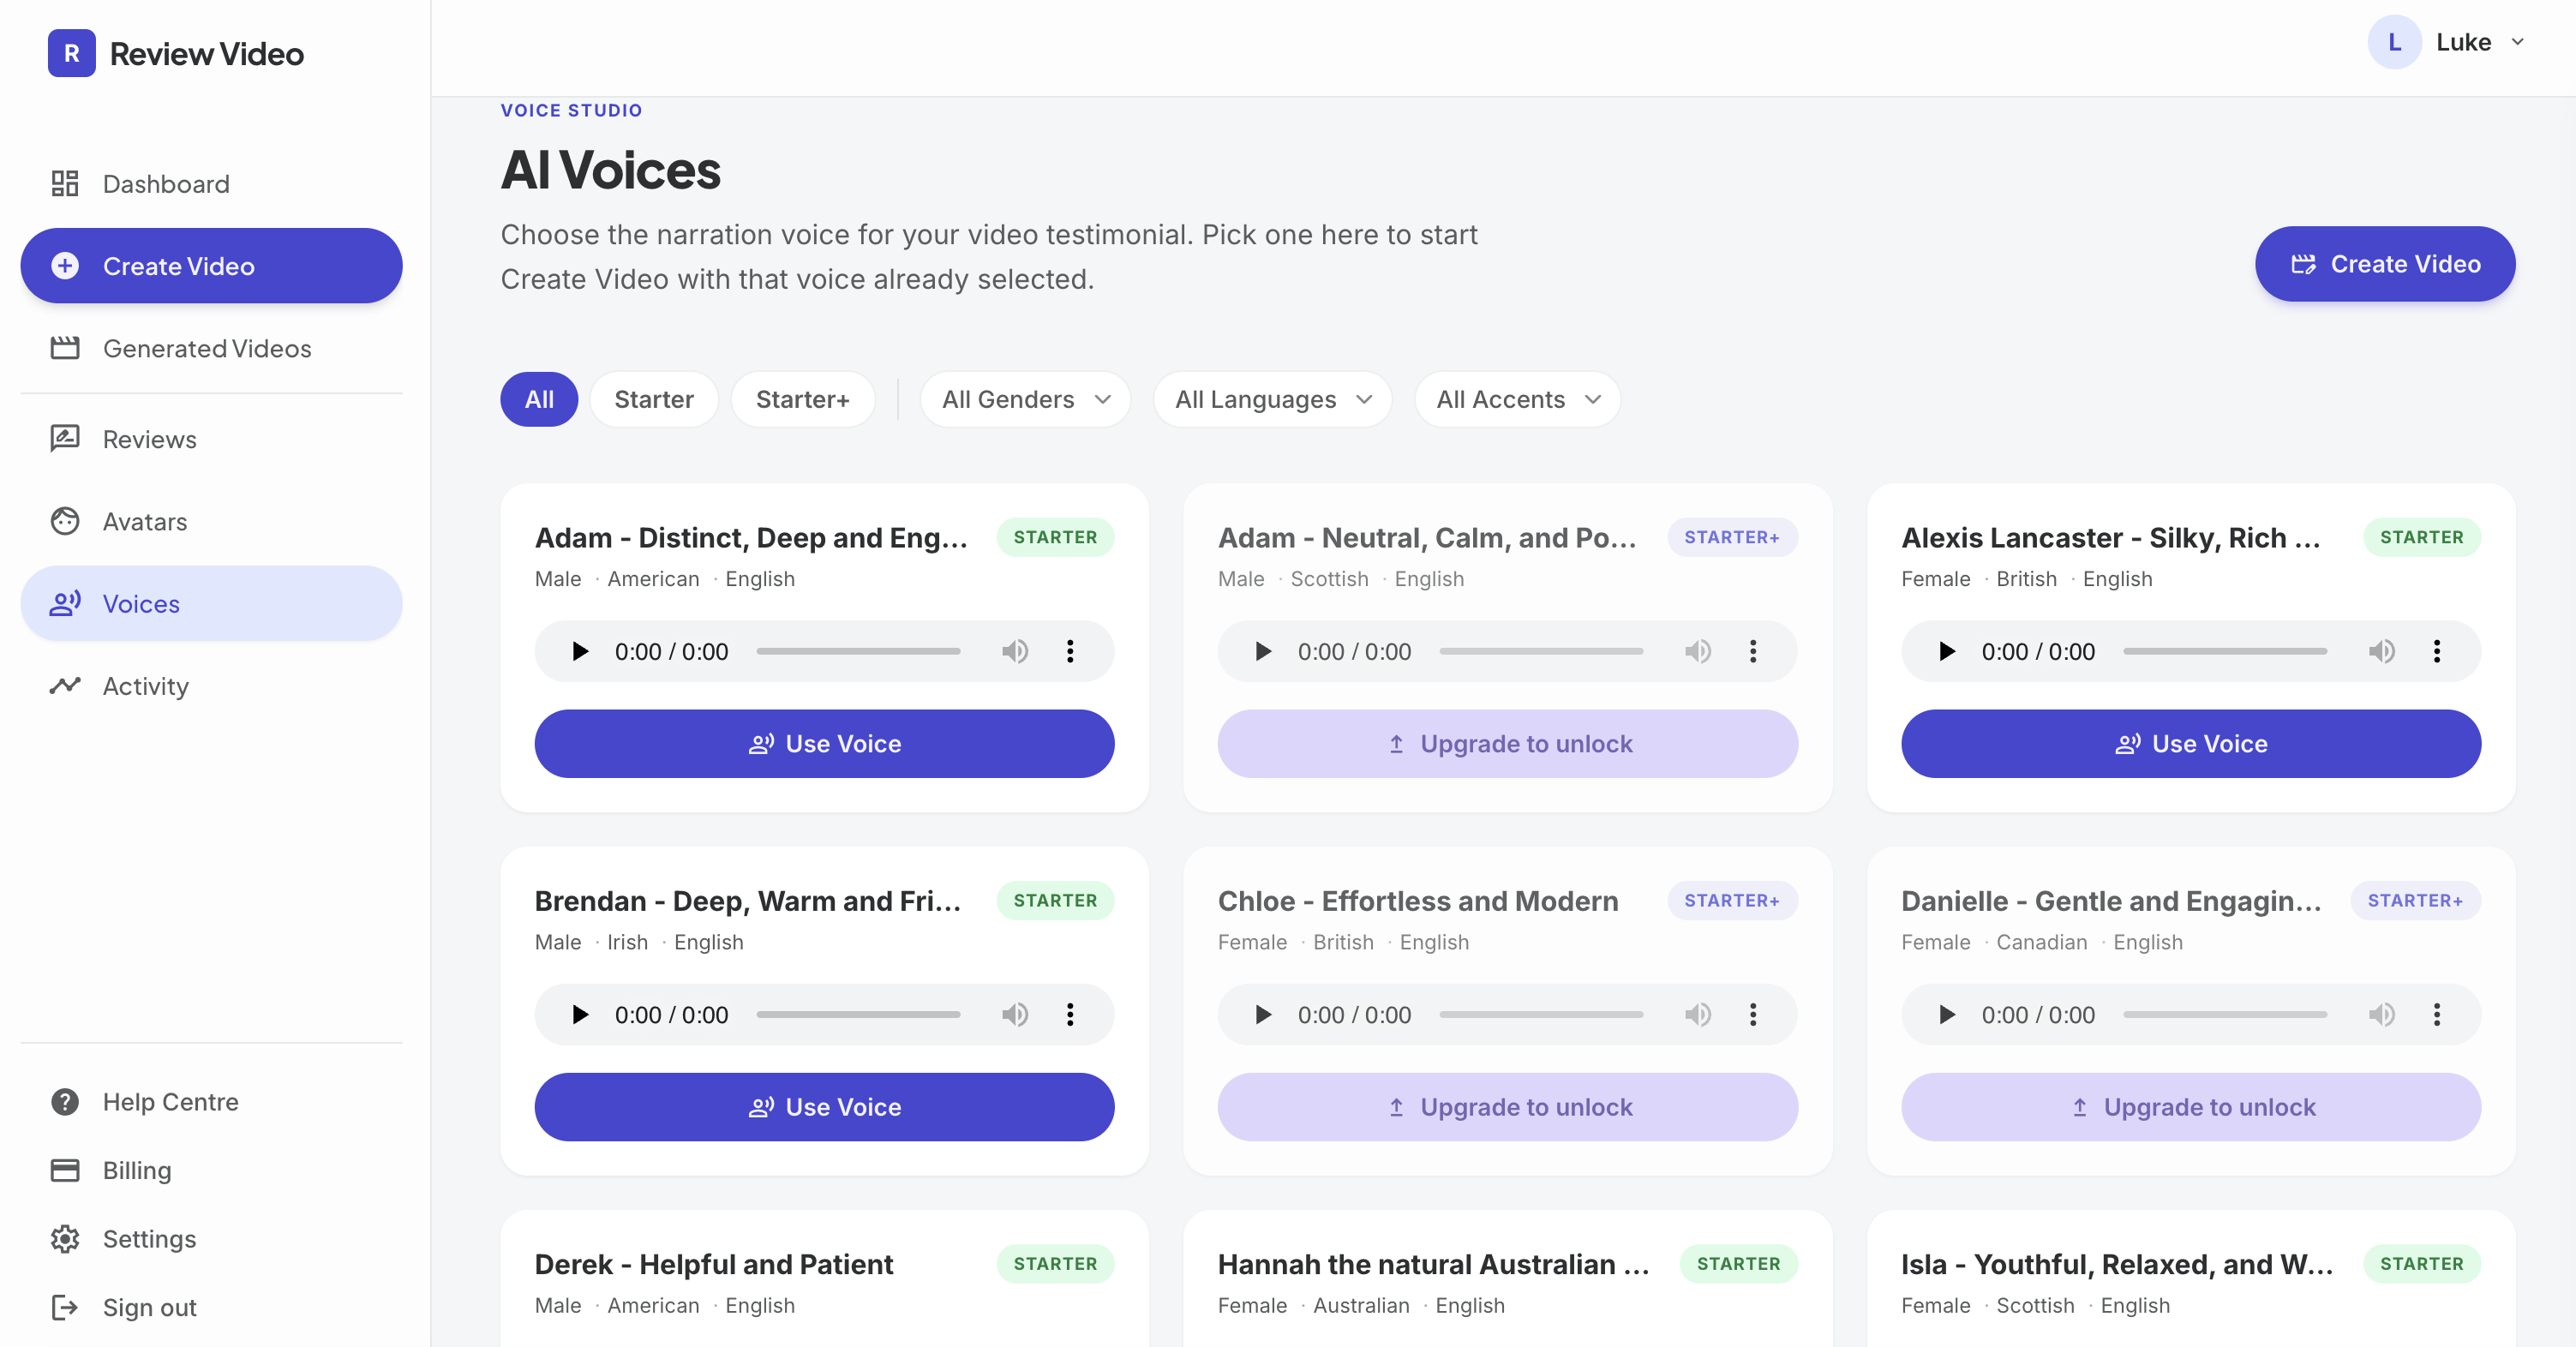Click the STARTER+ badge on Chloe card
This screenshot has height=1347, width=2576.
[1732, 900]
